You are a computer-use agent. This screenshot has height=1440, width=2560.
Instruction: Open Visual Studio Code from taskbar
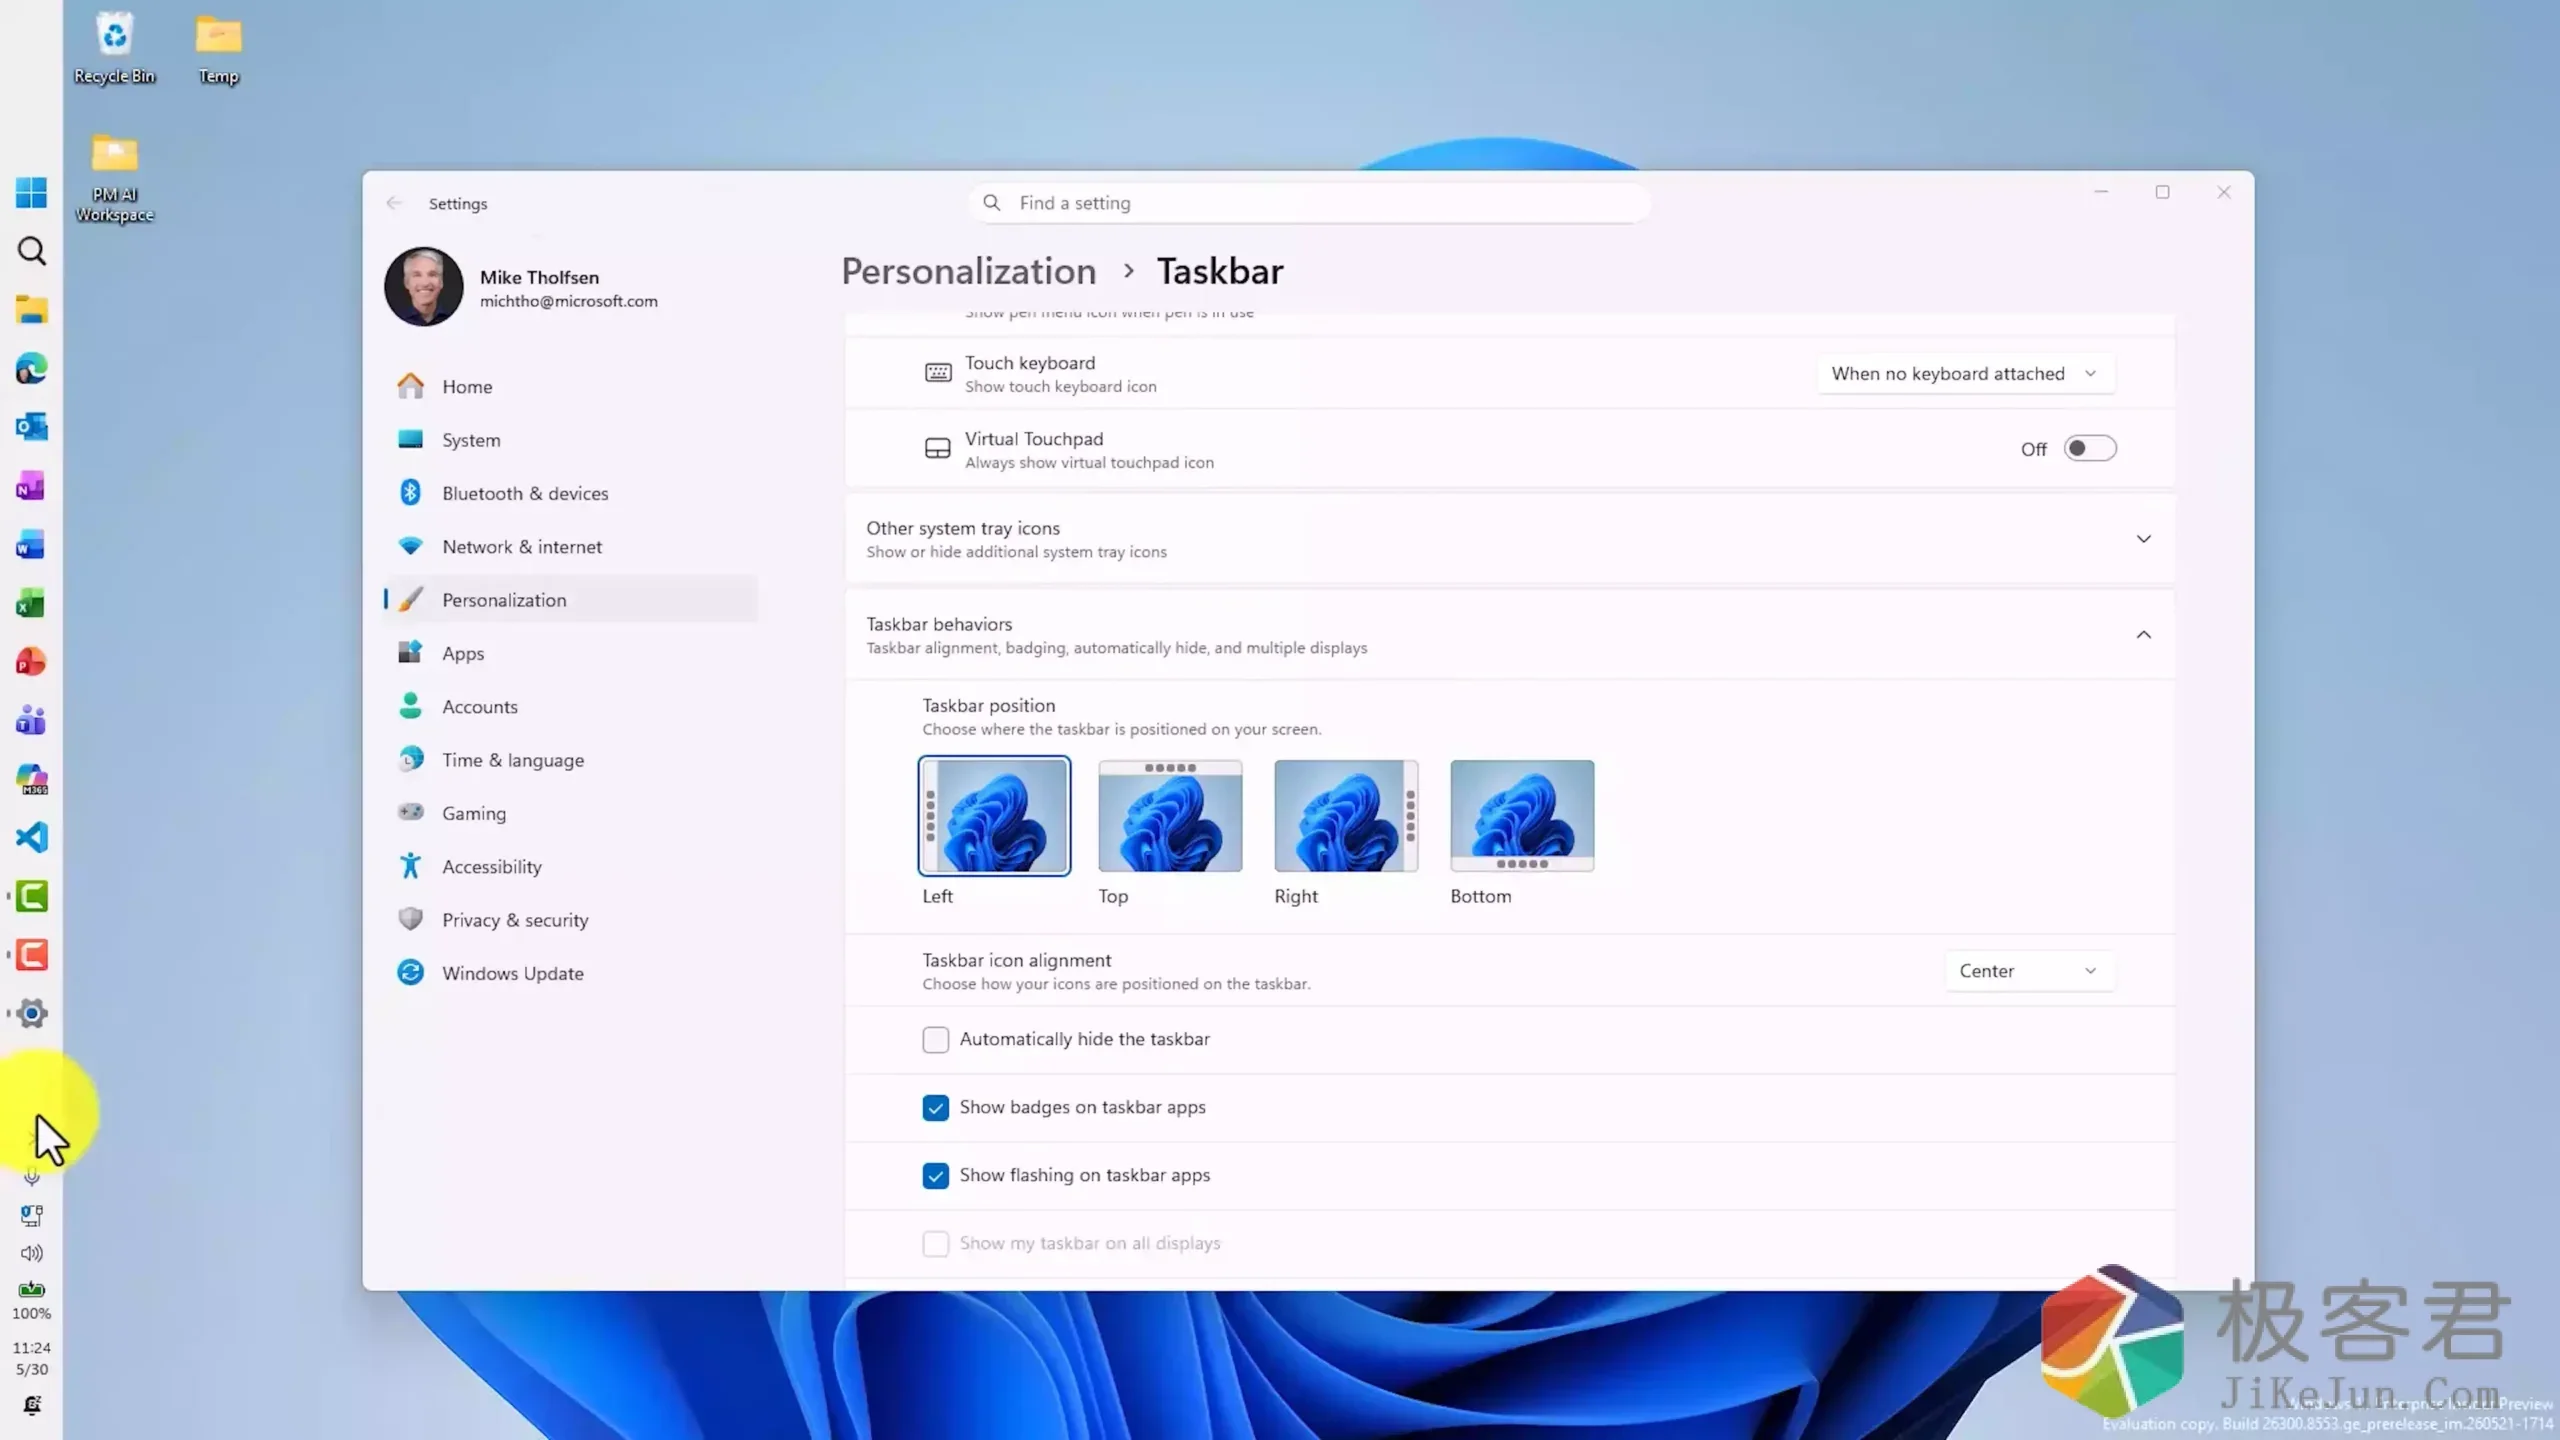pyautogui.click(x=31, y=837)
